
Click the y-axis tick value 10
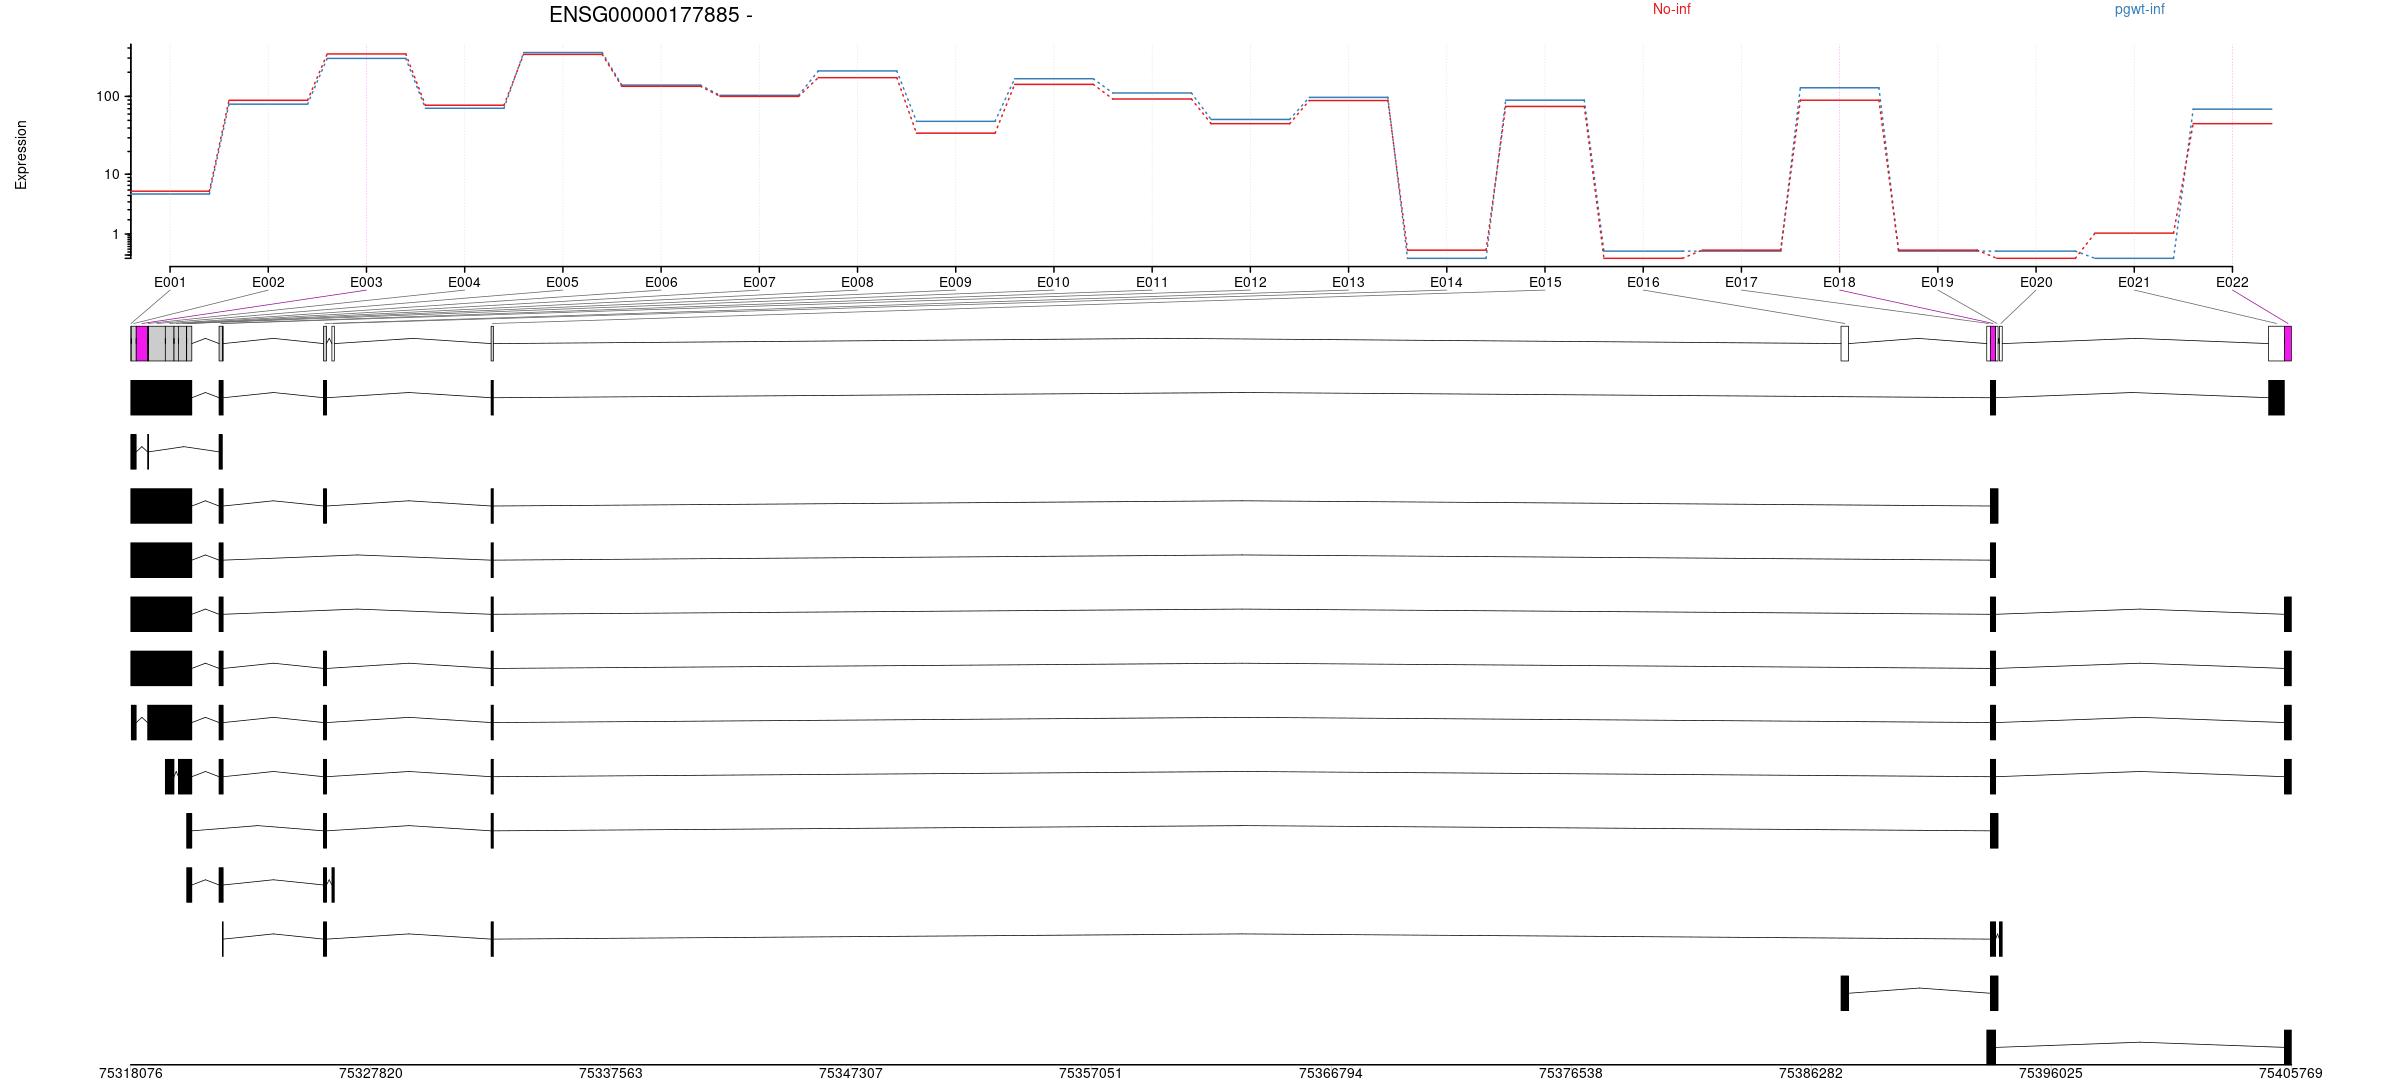coord(112,175)
